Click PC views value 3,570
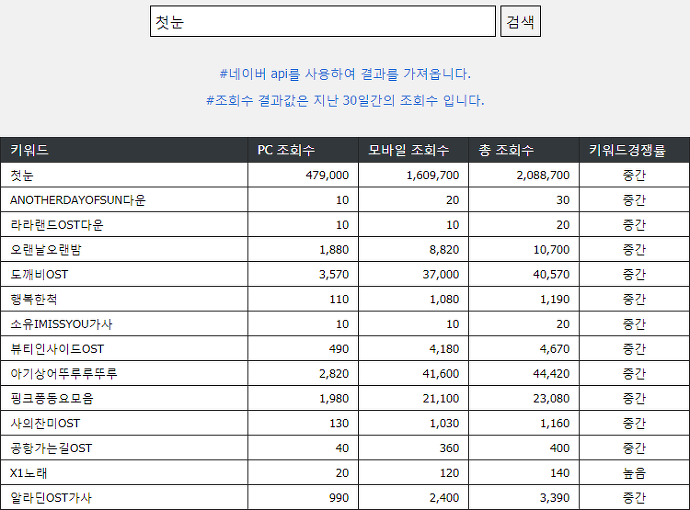The width and height of the screenshot is (690, 510). click(x=334, y=275)
